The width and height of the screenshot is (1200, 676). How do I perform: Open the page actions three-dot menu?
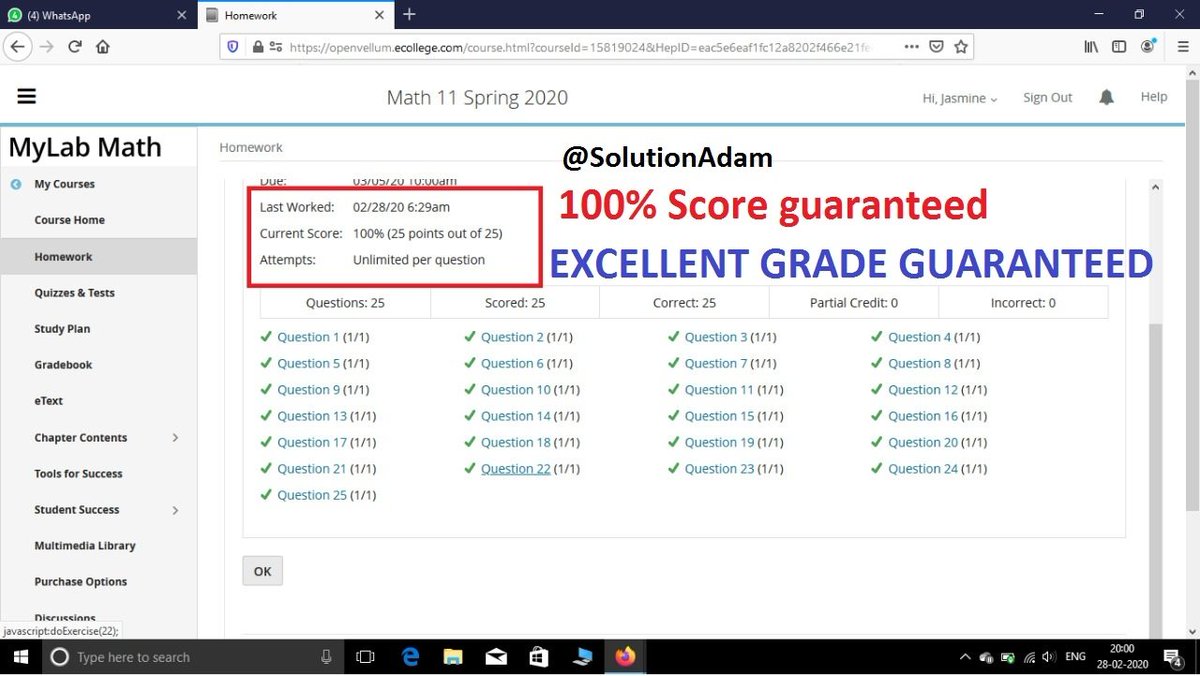tap(911, 47)
